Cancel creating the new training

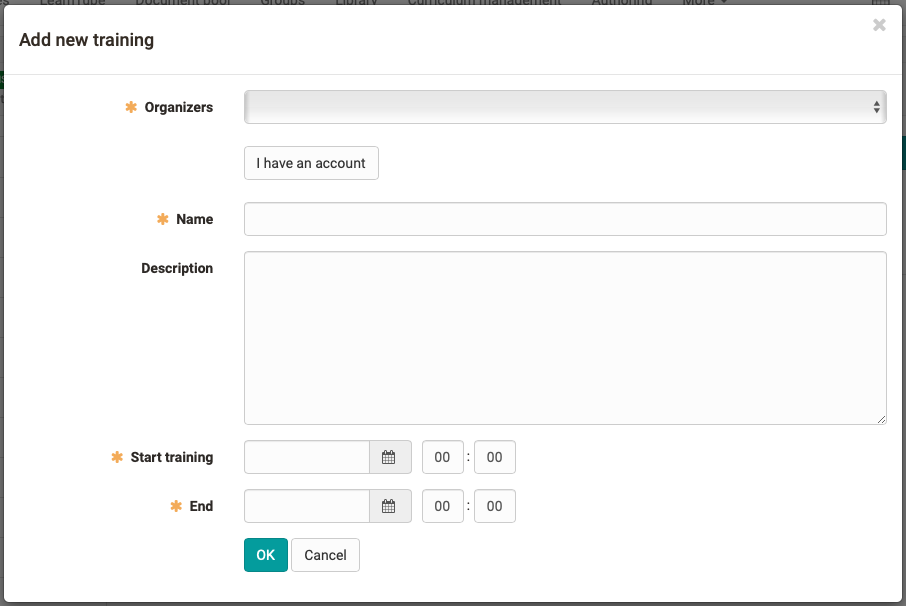[x=325, y=555]
